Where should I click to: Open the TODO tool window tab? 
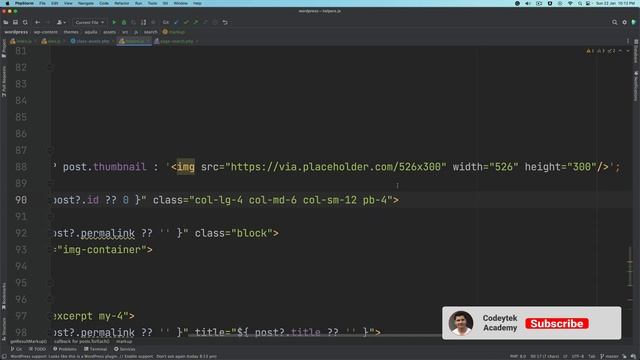click(37, 349)
